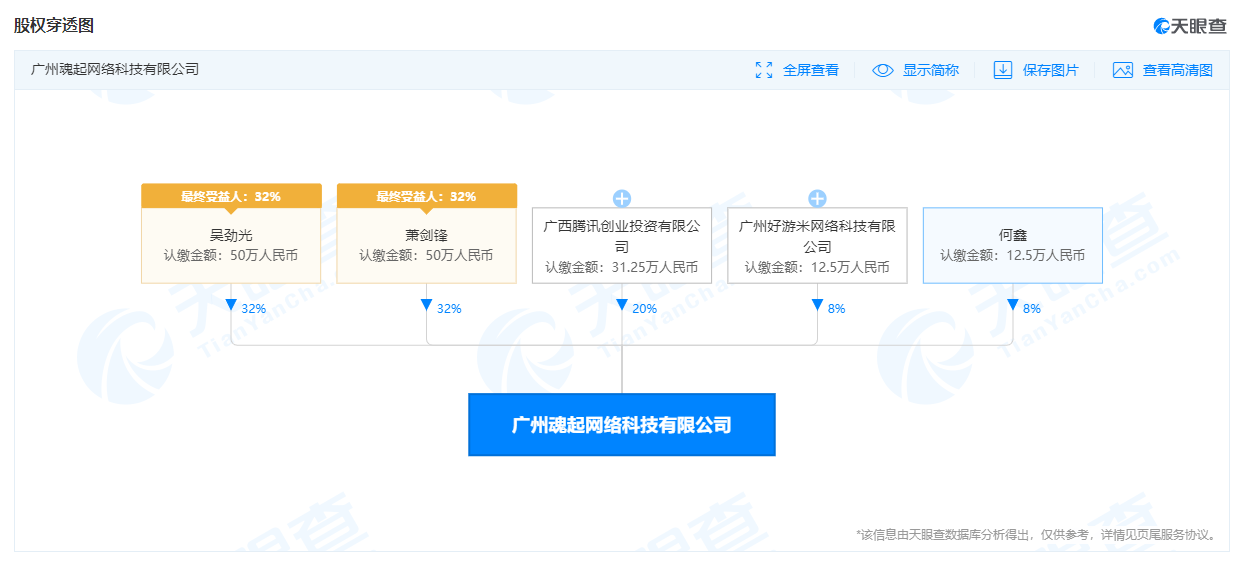1240x562 pixels.
Task: Expand 广西腾讯创业投资有限公司 plus icon
Action: coord(622,198)
